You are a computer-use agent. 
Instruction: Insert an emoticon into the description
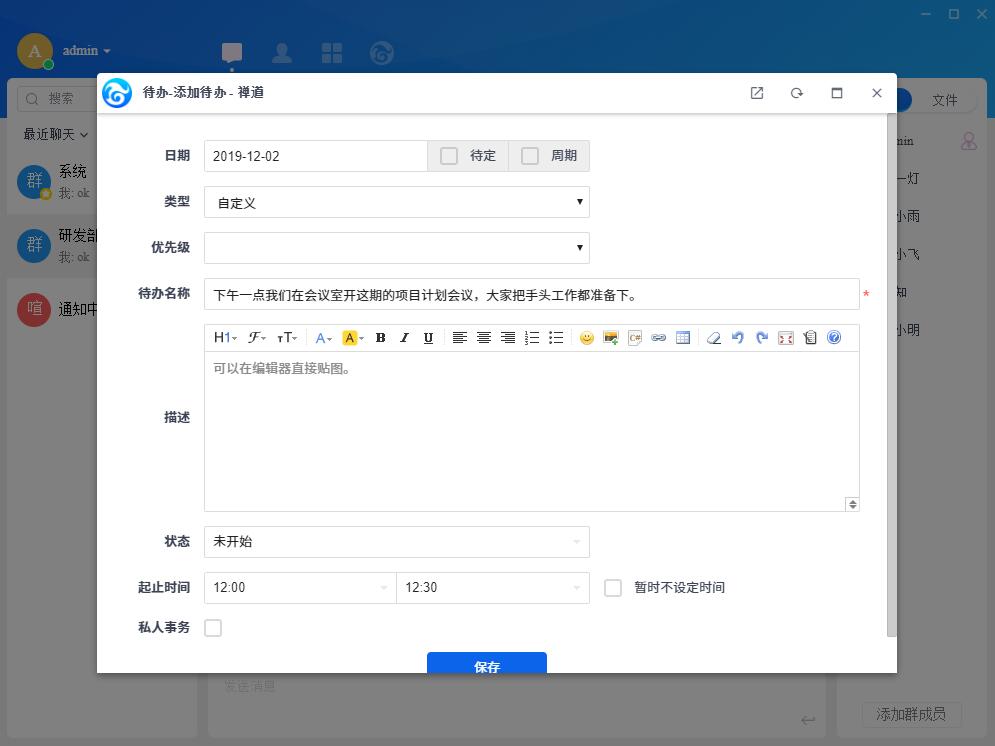(x=587, y=338)
